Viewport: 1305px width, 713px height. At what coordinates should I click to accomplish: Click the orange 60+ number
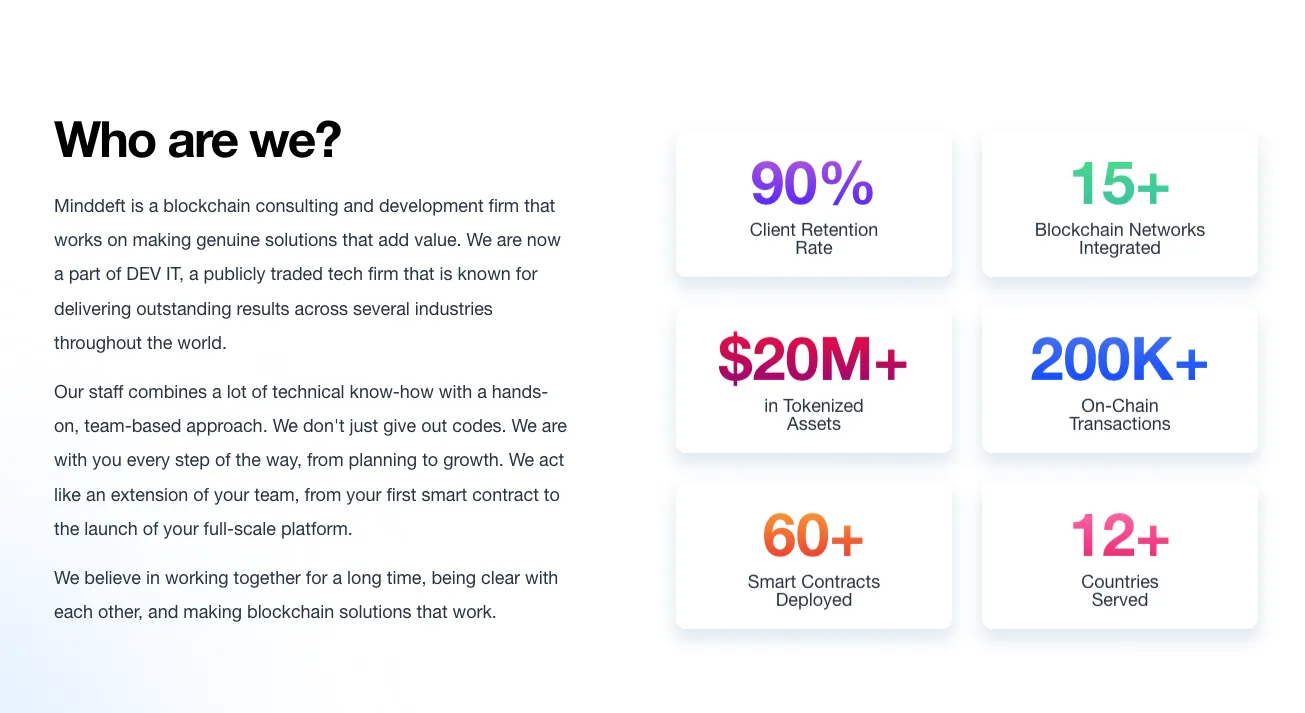pos(813,536)
